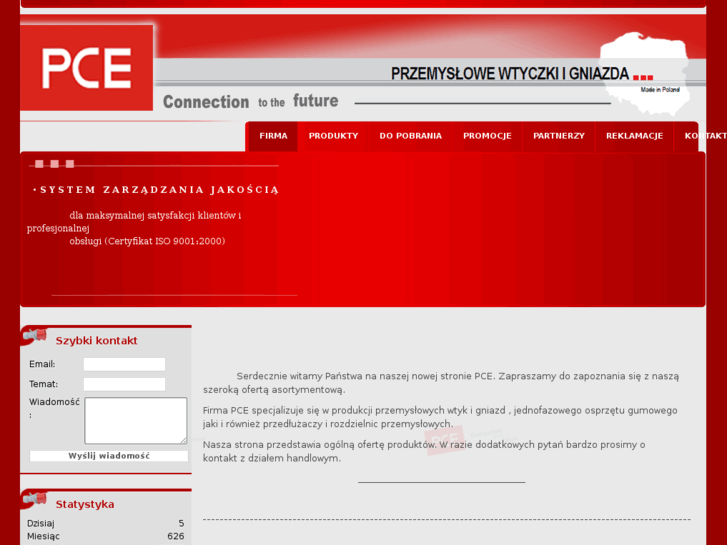Open the PRODUKTY menu item
The width and height of the screenshot is (727, 545).
pos(333,136)
